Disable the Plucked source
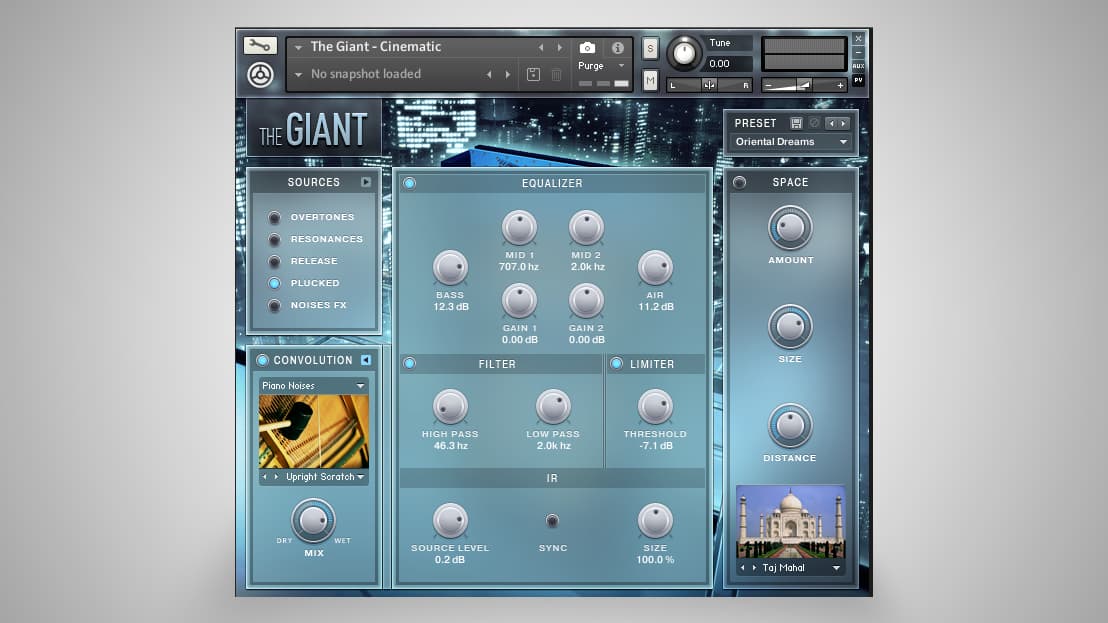The image size is (1108, 623). click(x=274, y=283)
